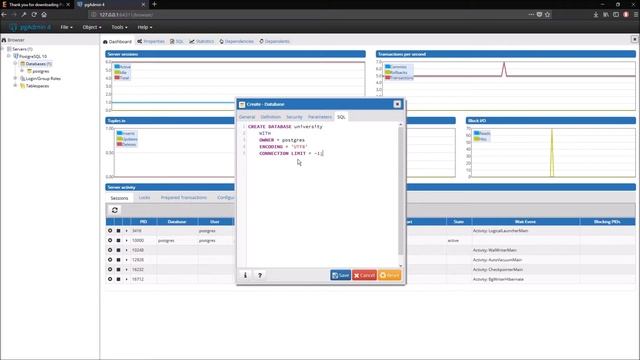Close the Create - Database dialog

397,104
